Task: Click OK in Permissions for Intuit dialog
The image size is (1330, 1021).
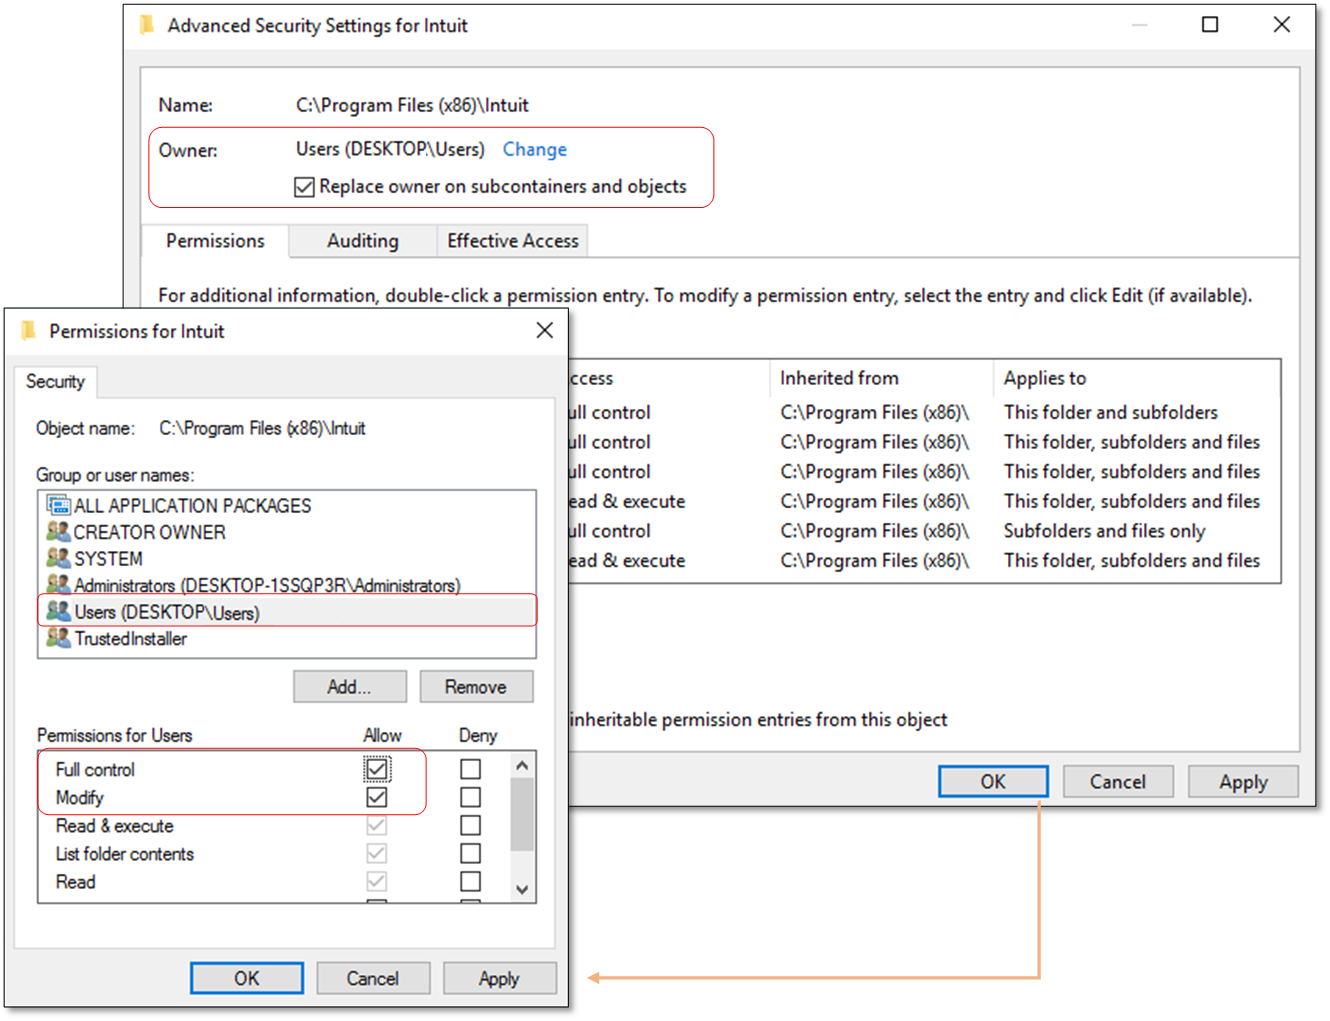Action: [247, 978]
